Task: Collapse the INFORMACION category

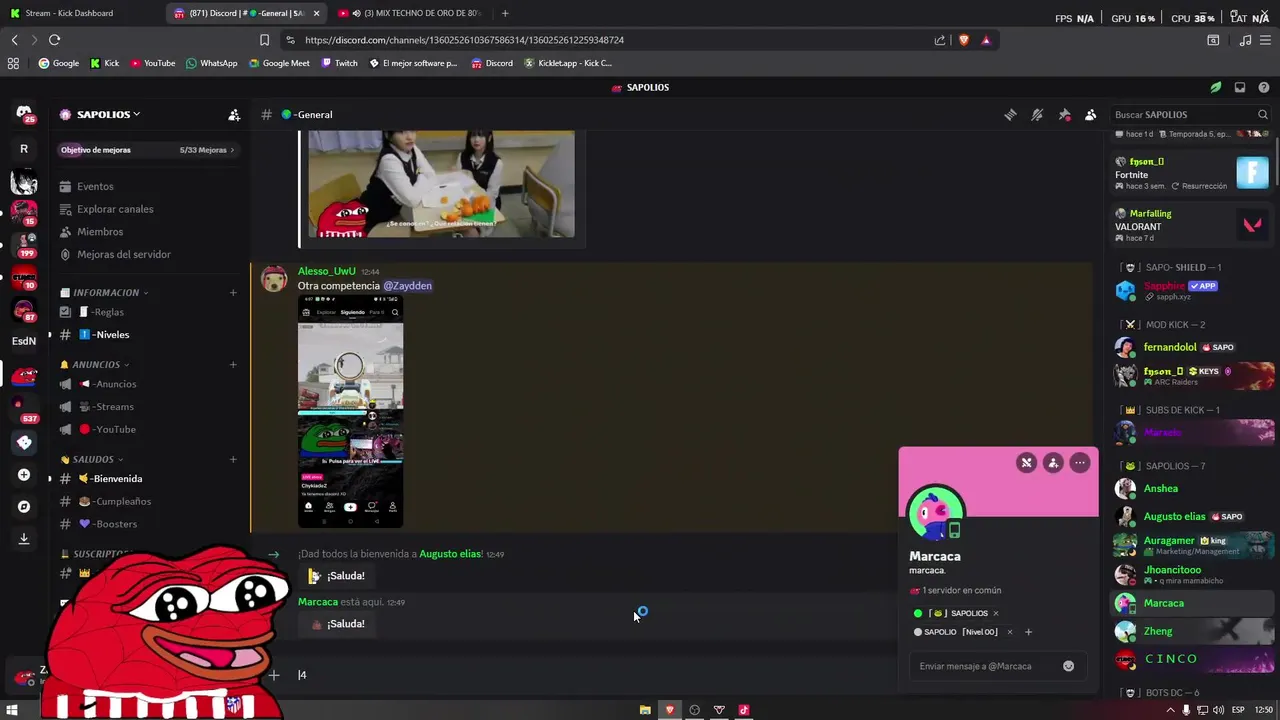Action: click(105, 293)
